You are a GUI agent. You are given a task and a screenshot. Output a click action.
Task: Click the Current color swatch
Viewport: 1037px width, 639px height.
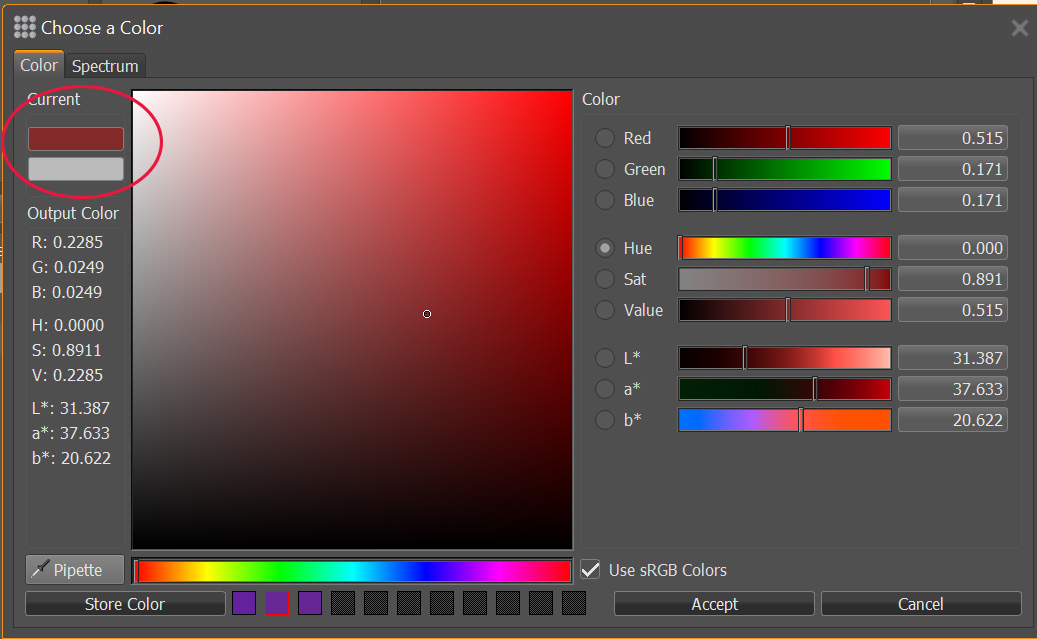(74, 137)
